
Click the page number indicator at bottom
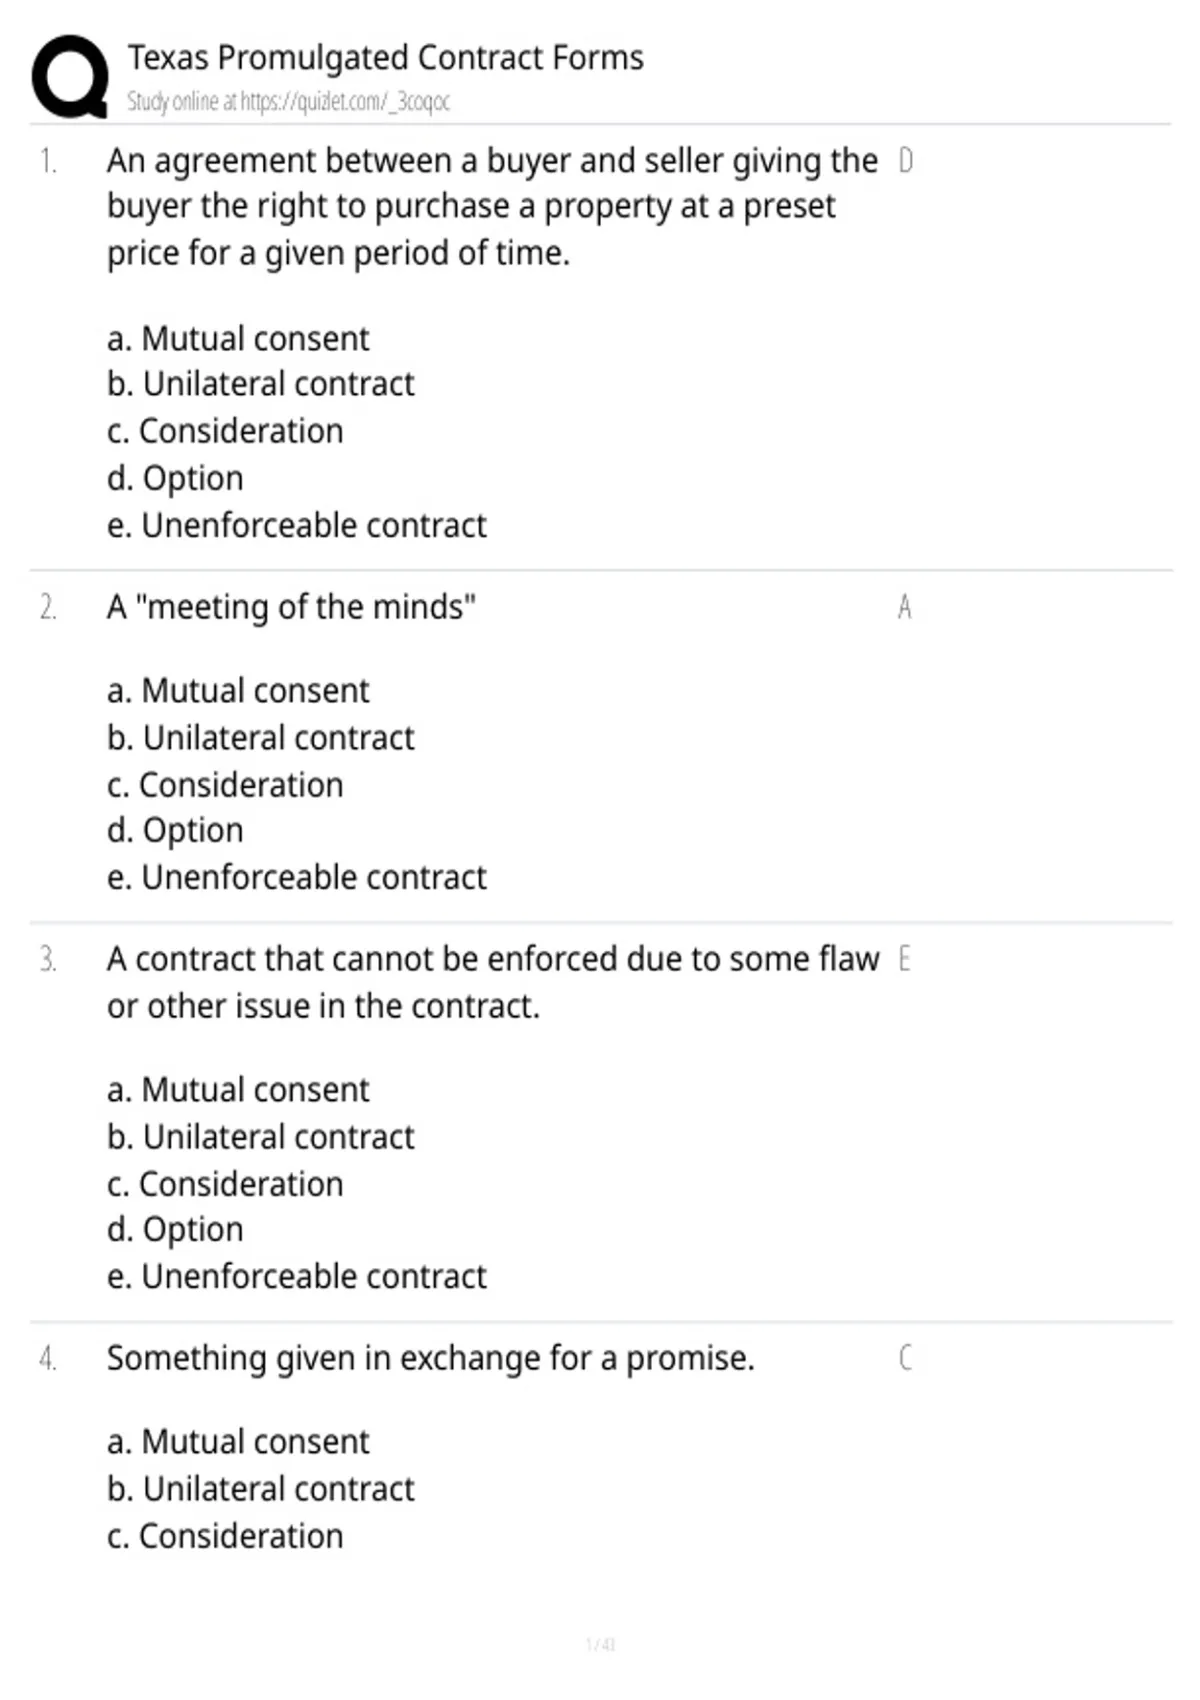click(600, 1644)
